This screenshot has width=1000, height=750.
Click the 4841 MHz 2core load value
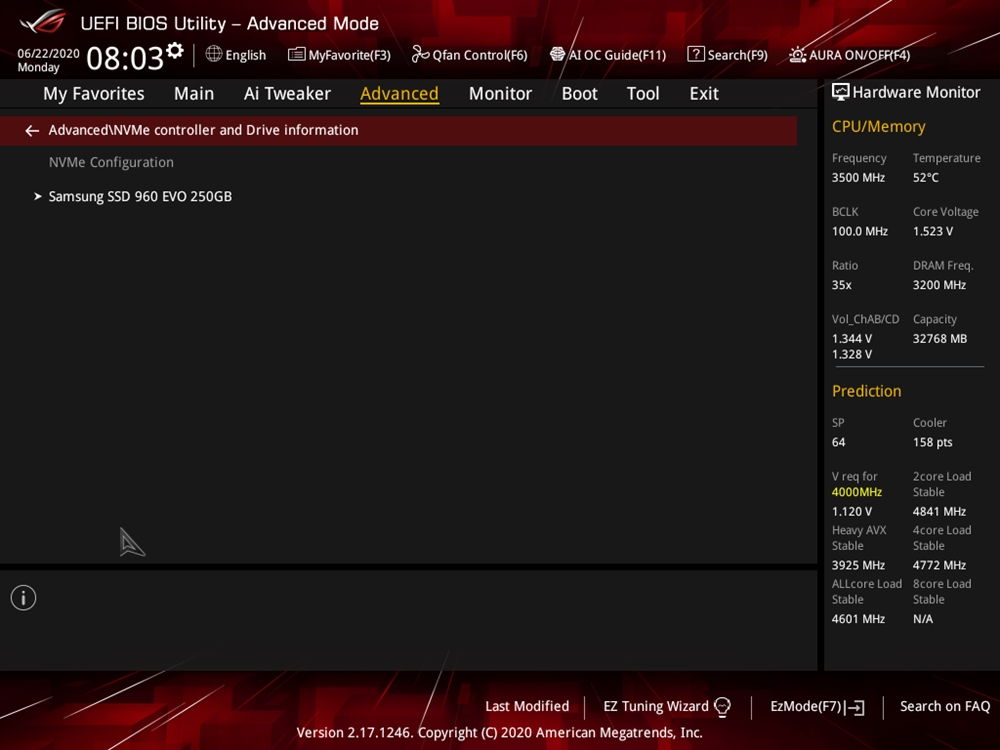(939, 511)
